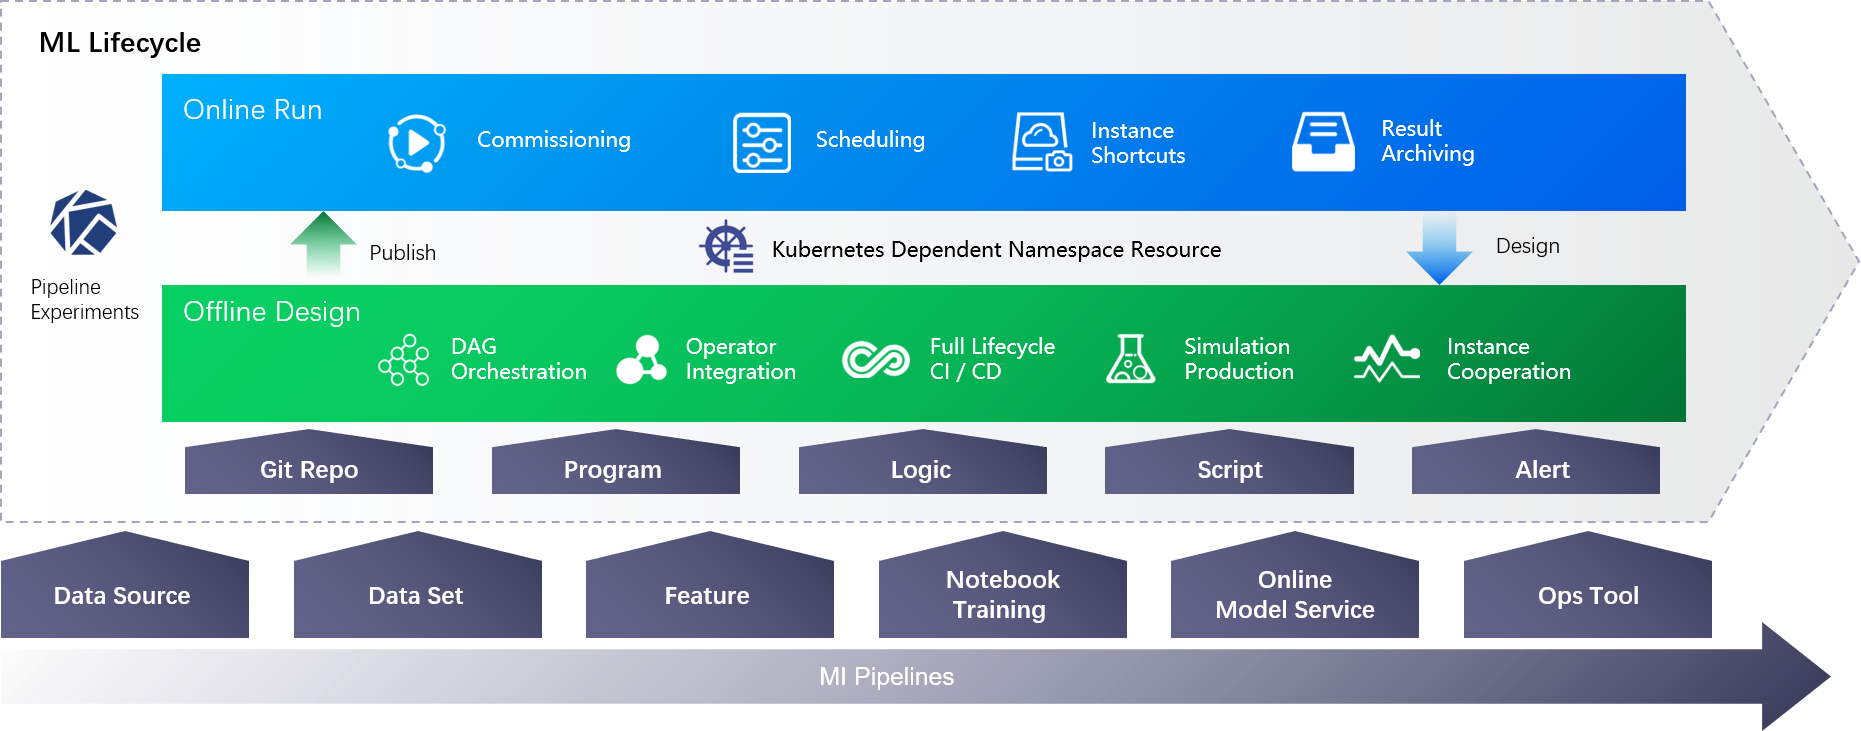Click the Commissioning label
1861x731 pixels.
[x=554, y=140]
